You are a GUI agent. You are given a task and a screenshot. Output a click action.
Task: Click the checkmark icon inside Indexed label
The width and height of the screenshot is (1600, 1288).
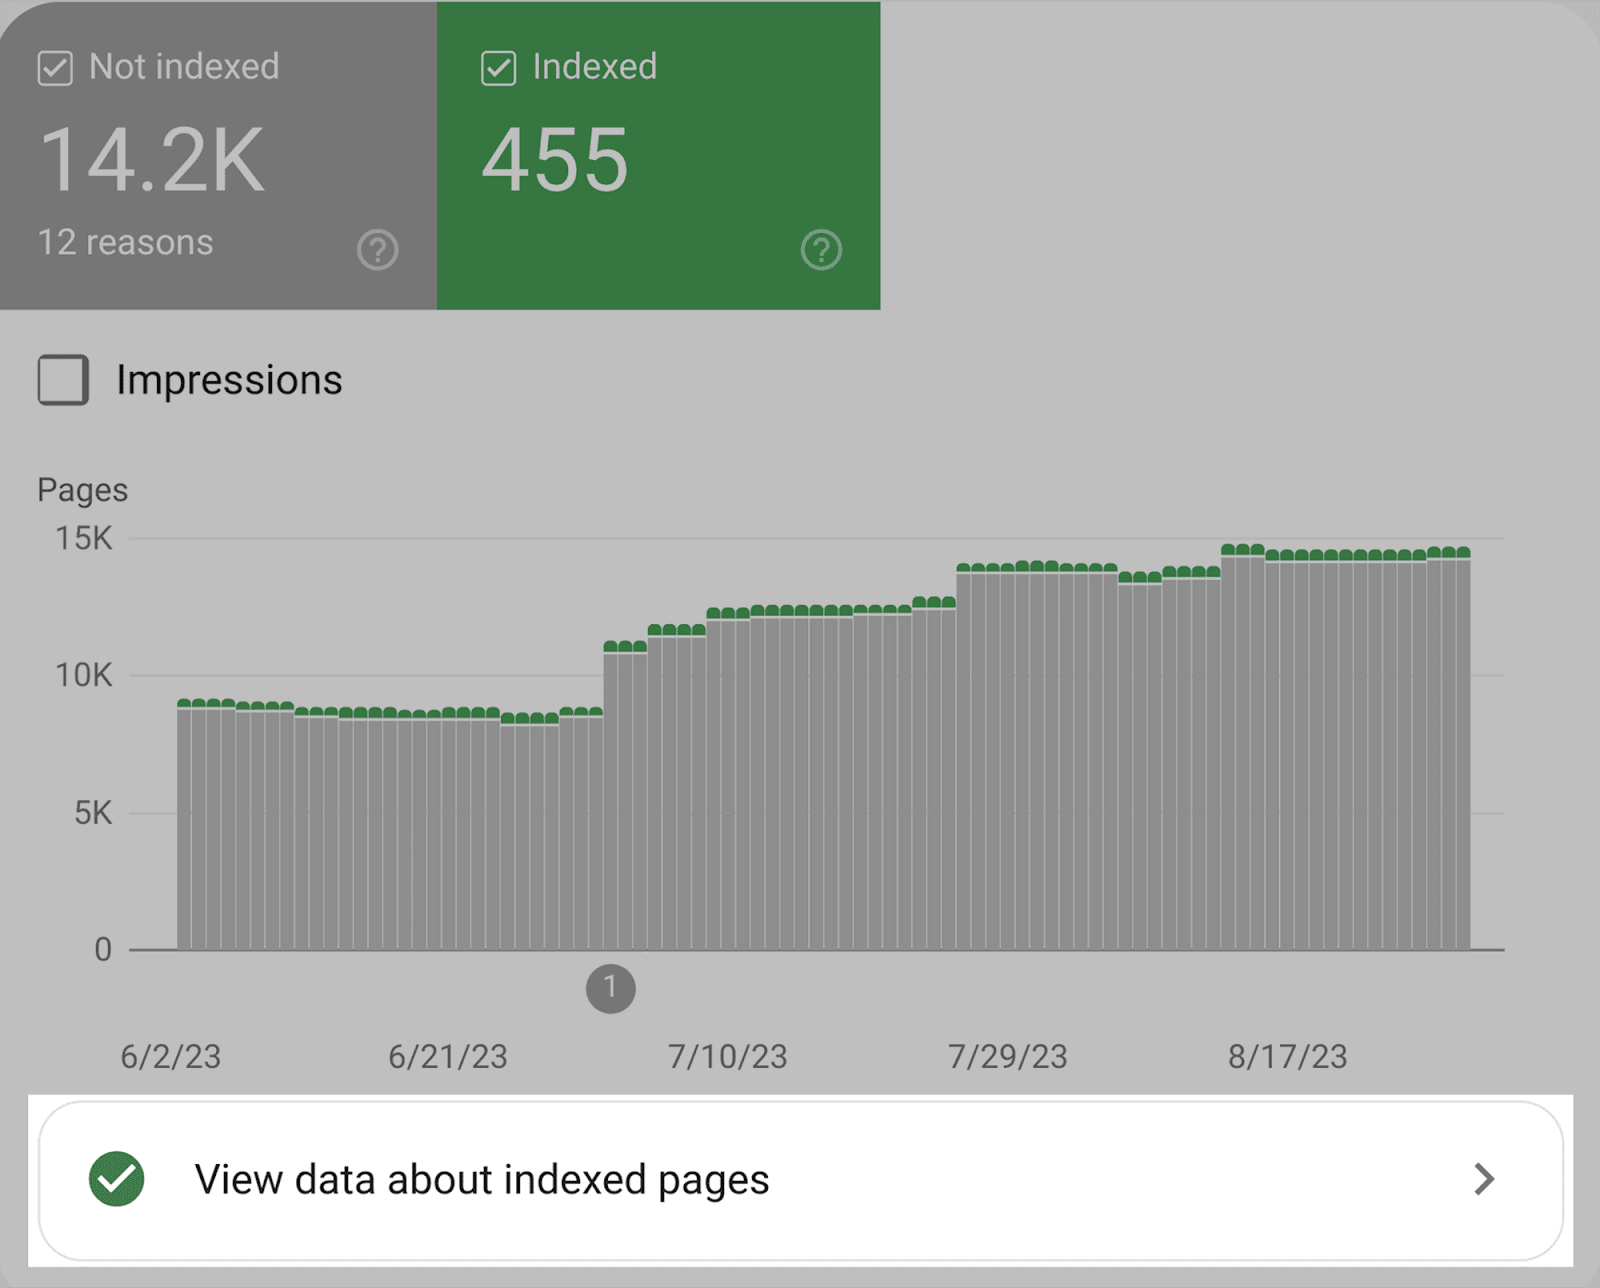pos(498,66)
